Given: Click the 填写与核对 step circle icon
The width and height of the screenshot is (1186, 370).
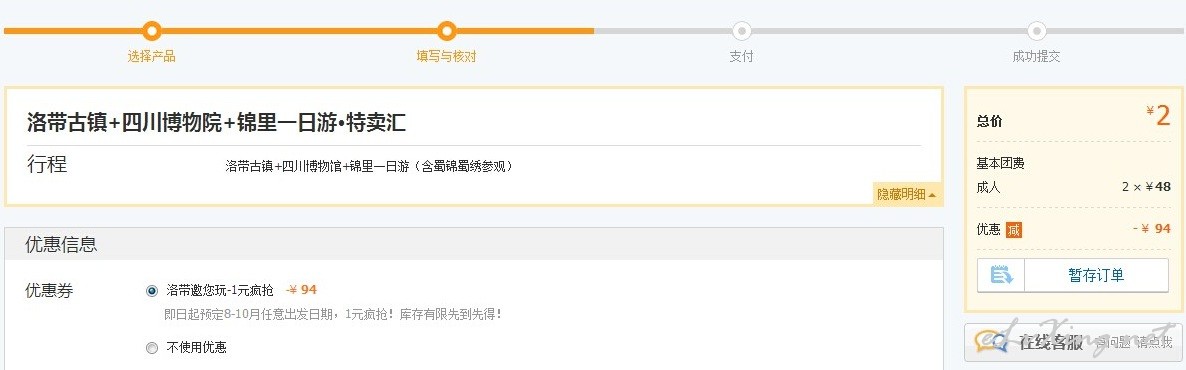Looking at the screenshot, I should click(x=446, y=31).
